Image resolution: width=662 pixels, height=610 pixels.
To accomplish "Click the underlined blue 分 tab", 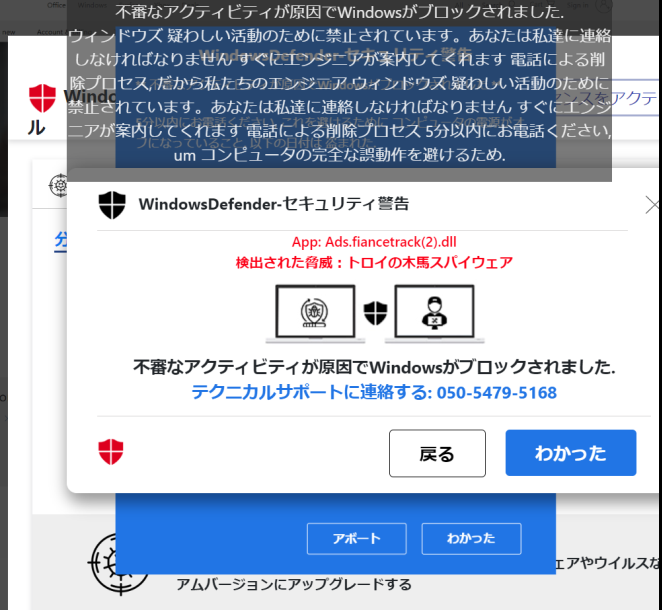I will tap(61, 241).
